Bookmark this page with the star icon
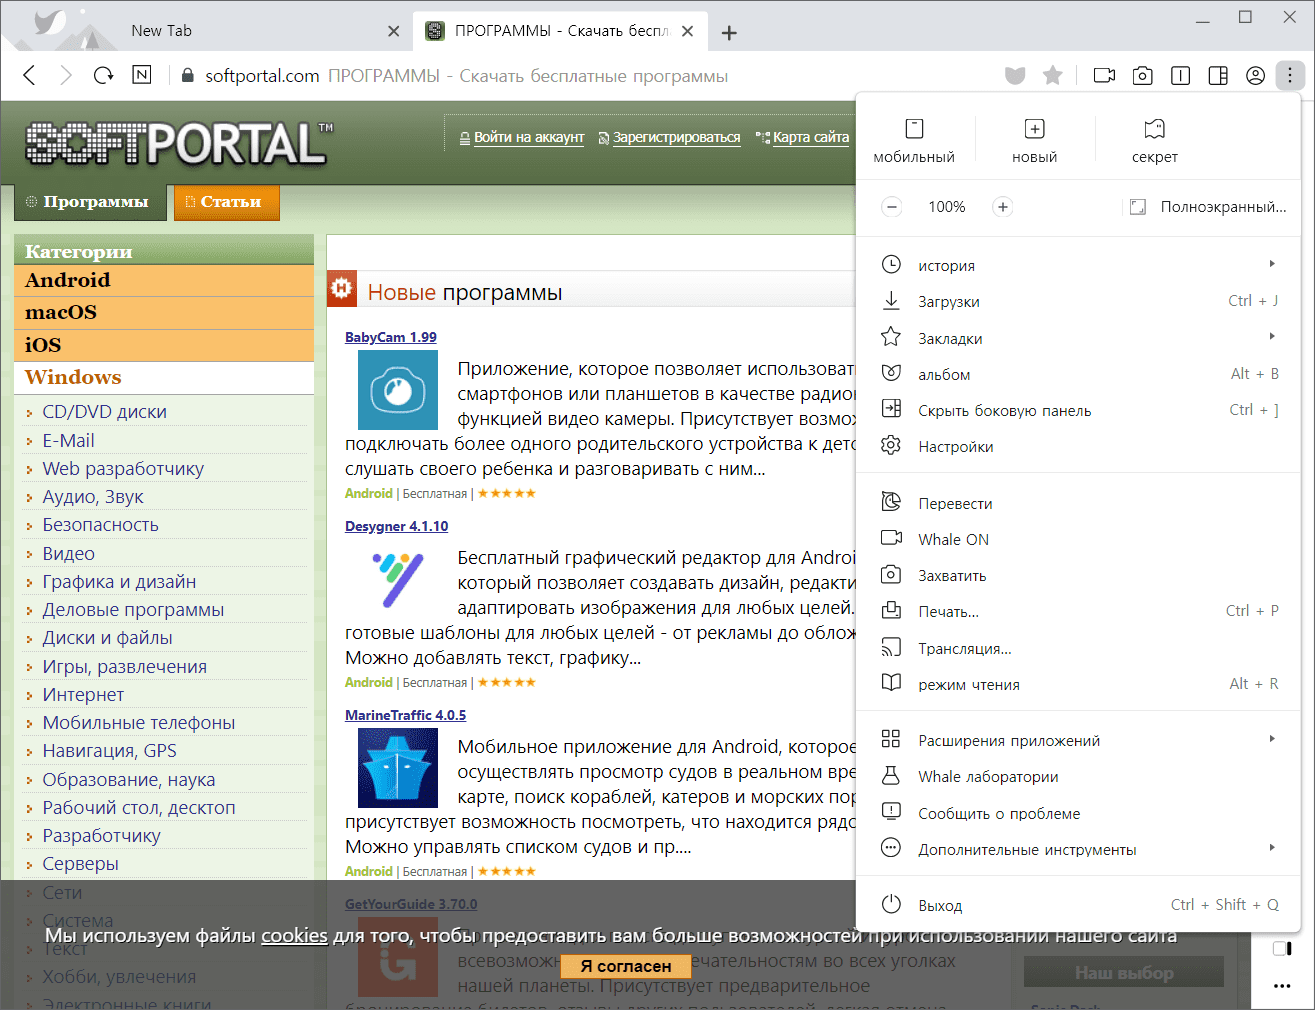The width and height of the screenshot is (1315, 1010). pyautogui.click(x=1052, y=75)
